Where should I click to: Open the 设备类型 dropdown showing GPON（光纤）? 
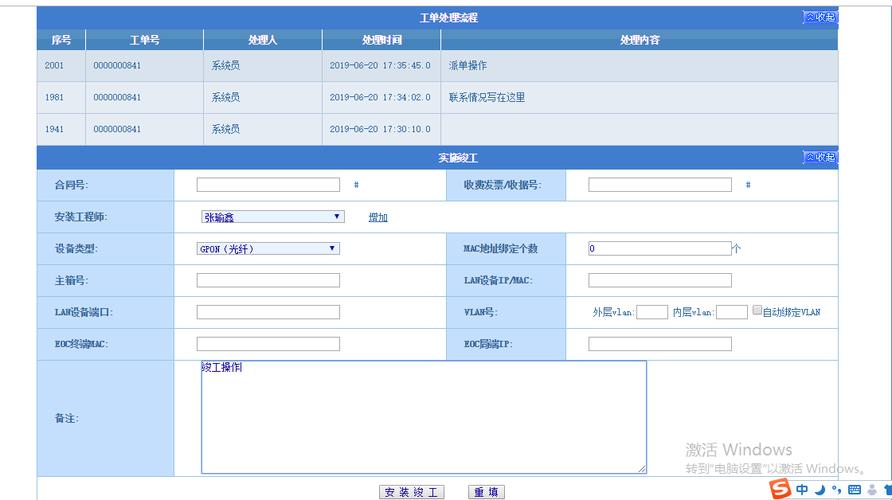tap(268, 249)
